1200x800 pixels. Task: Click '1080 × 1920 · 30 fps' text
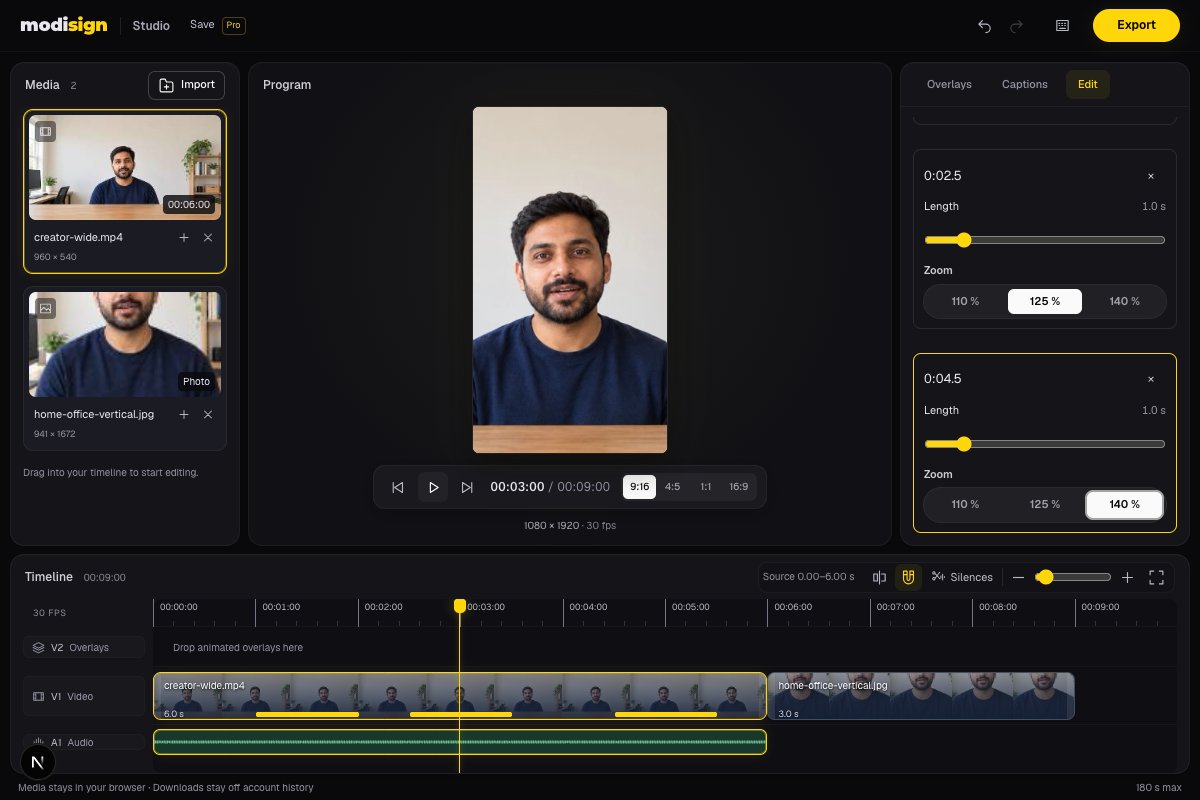pyautogui.click(x=570, y=525)
